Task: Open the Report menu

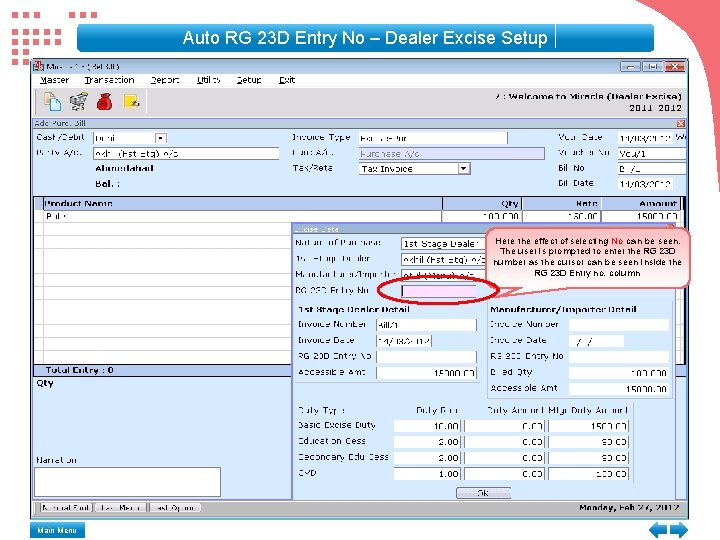Action: pyautogui.click(x=165, y=80)
